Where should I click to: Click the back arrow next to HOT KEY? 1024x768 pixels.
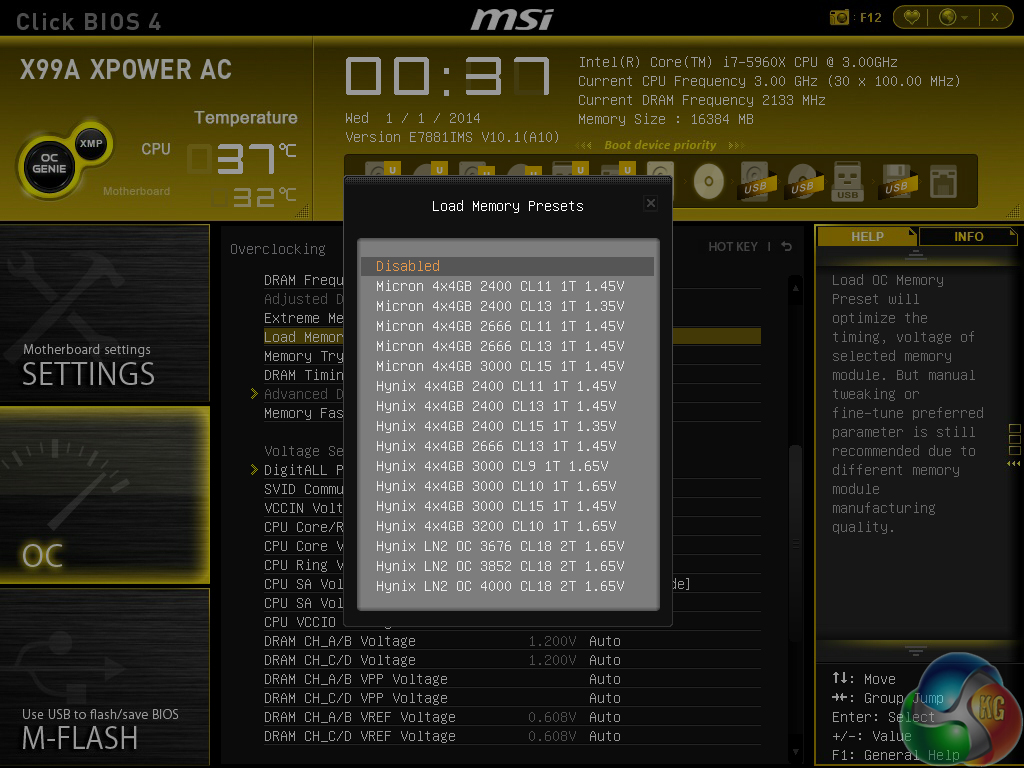tap(786, 246)
